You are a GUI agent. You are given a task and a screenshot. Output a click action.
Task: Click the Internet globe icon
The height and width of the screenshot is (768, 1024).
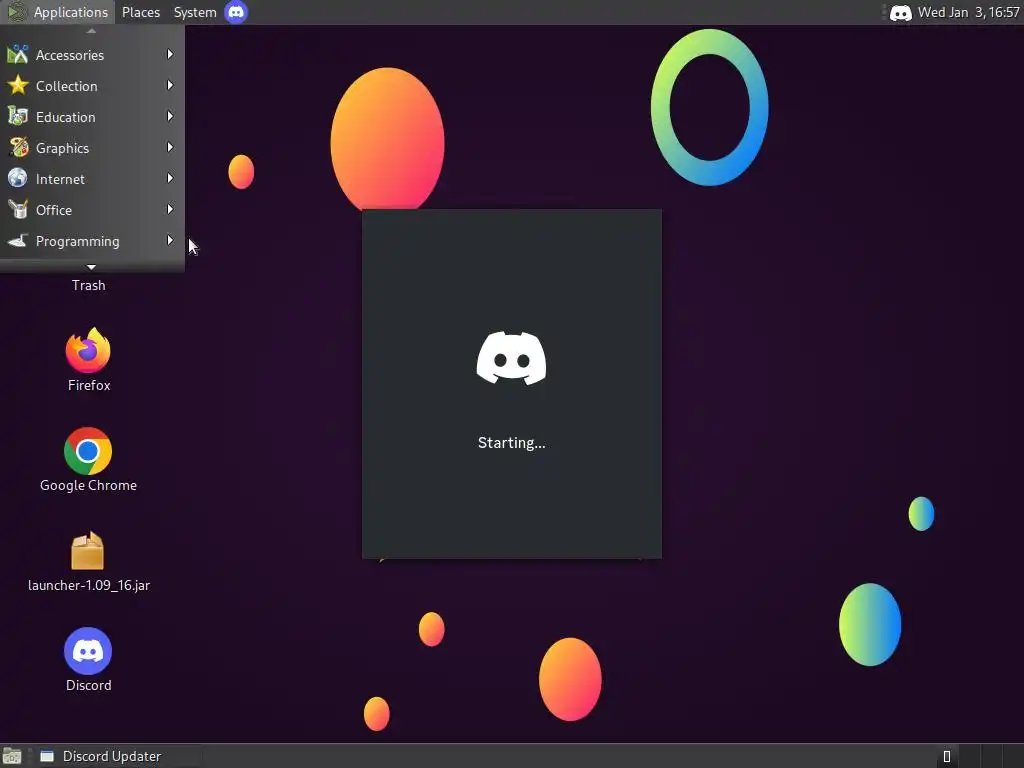click(18, 178)
